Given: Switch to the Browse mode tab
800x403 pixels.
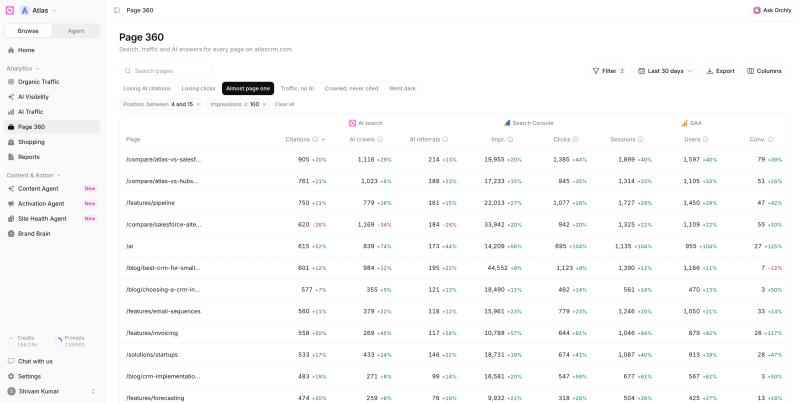Looking at the screenshot, I should click(28, 31).
